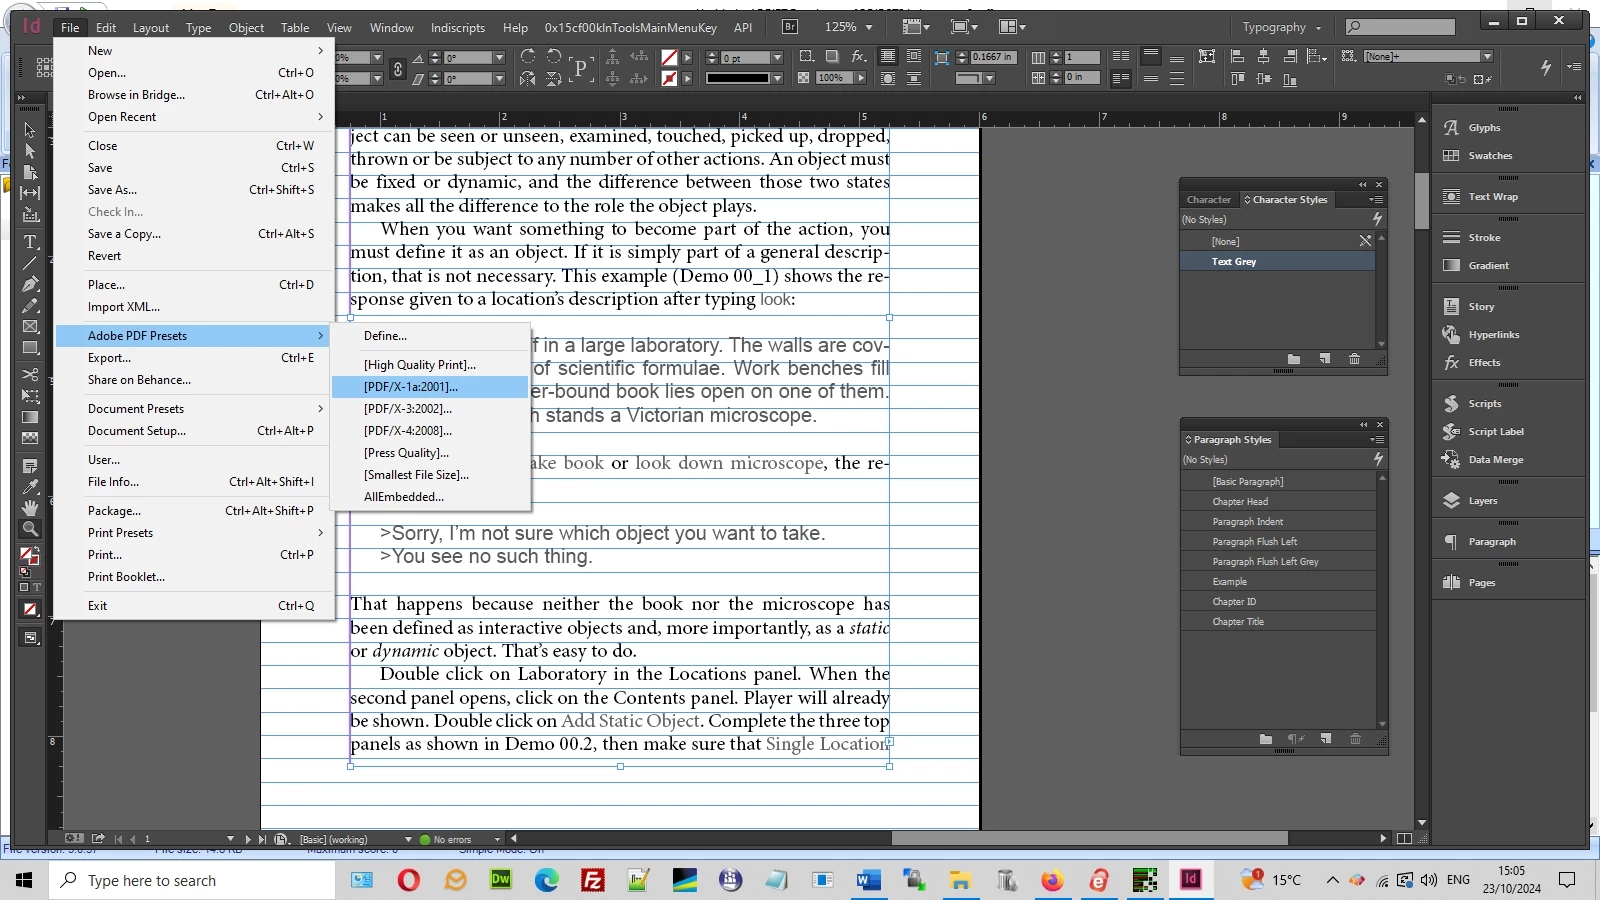Open the Typography workspace switcher
The width and height of the screenshot is (1600, 900).
pyautogui.click(x=1282, y=27)
